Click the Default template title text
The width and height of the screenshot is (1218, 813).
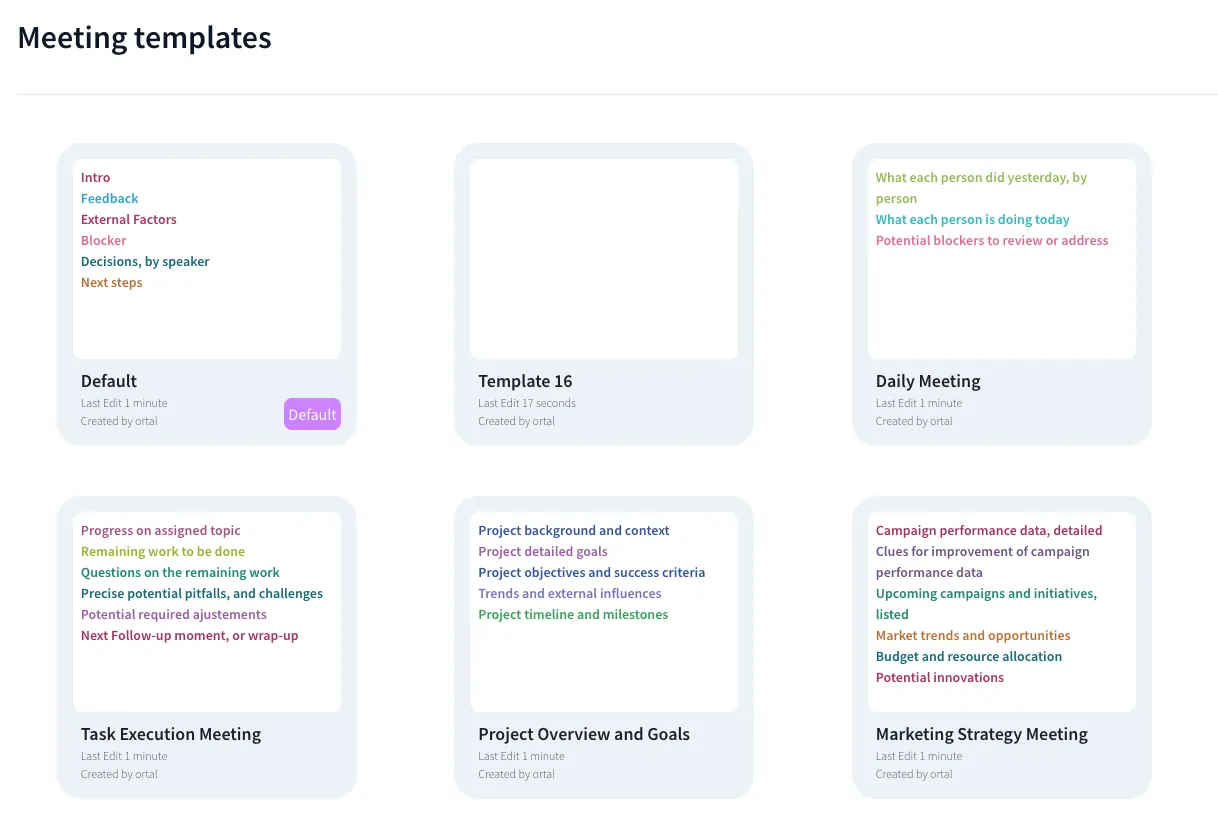(x=109, y=381)
